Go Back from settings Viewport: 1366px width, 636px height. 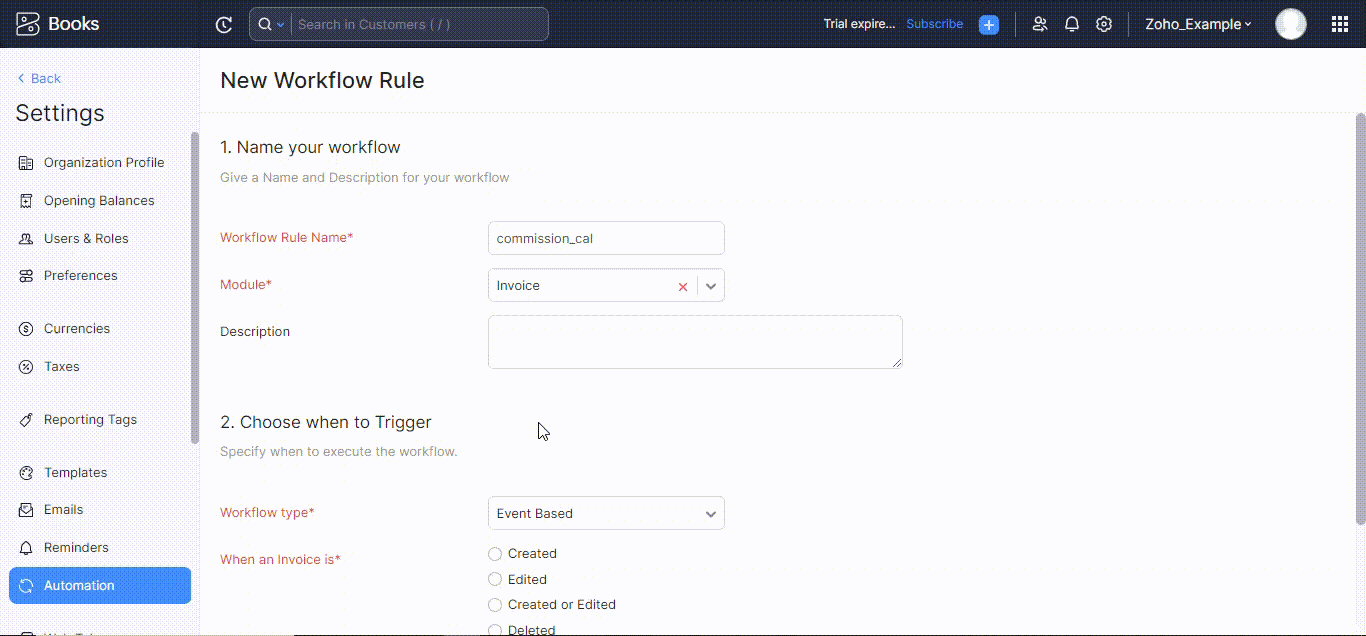pos(39,77)
